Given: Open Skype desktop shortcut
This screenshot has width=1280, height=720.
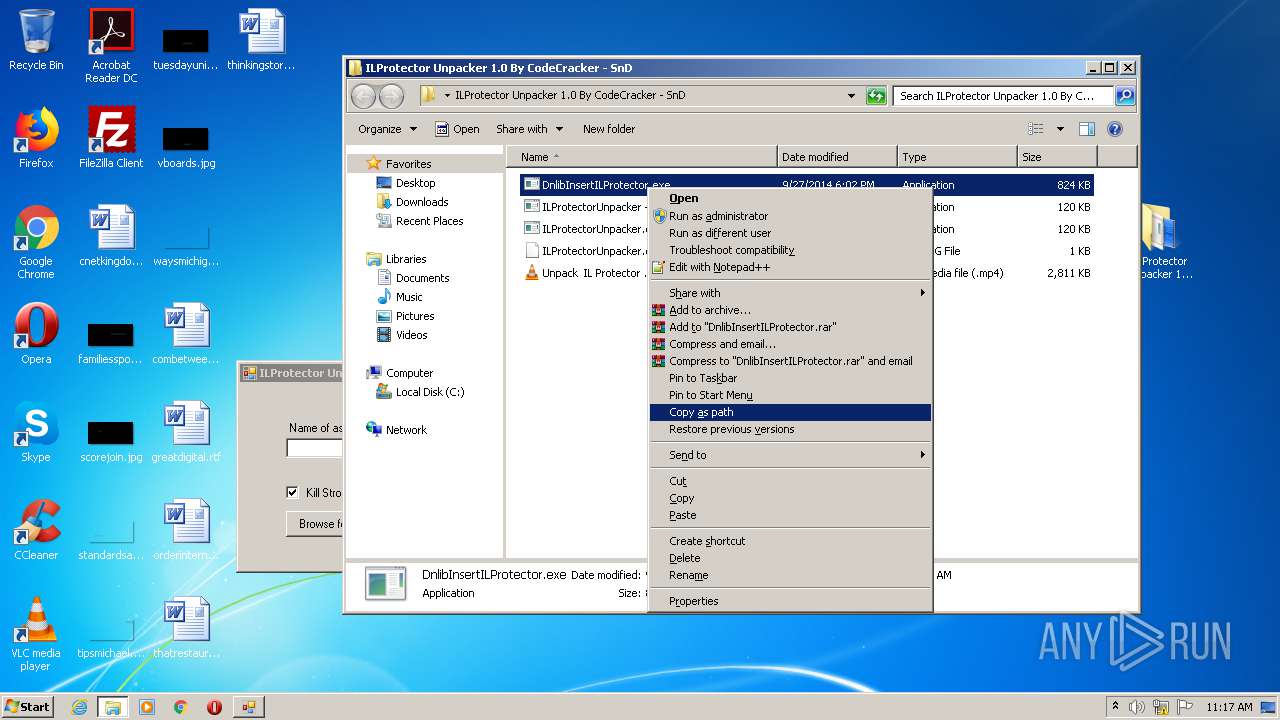Looking at the screenshot, I should [x=36, y=432].
